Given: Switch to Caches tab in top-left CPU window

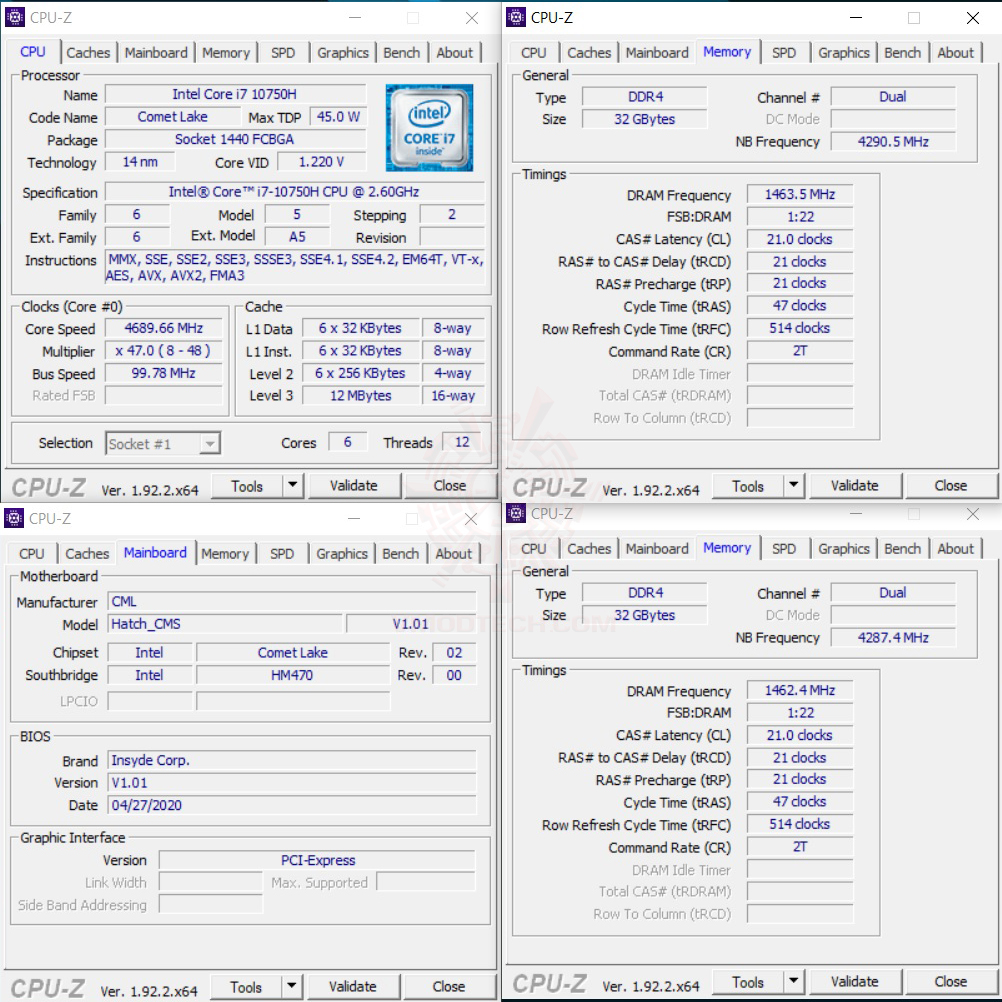Looking at the screenshot, I should pos(88,52).
